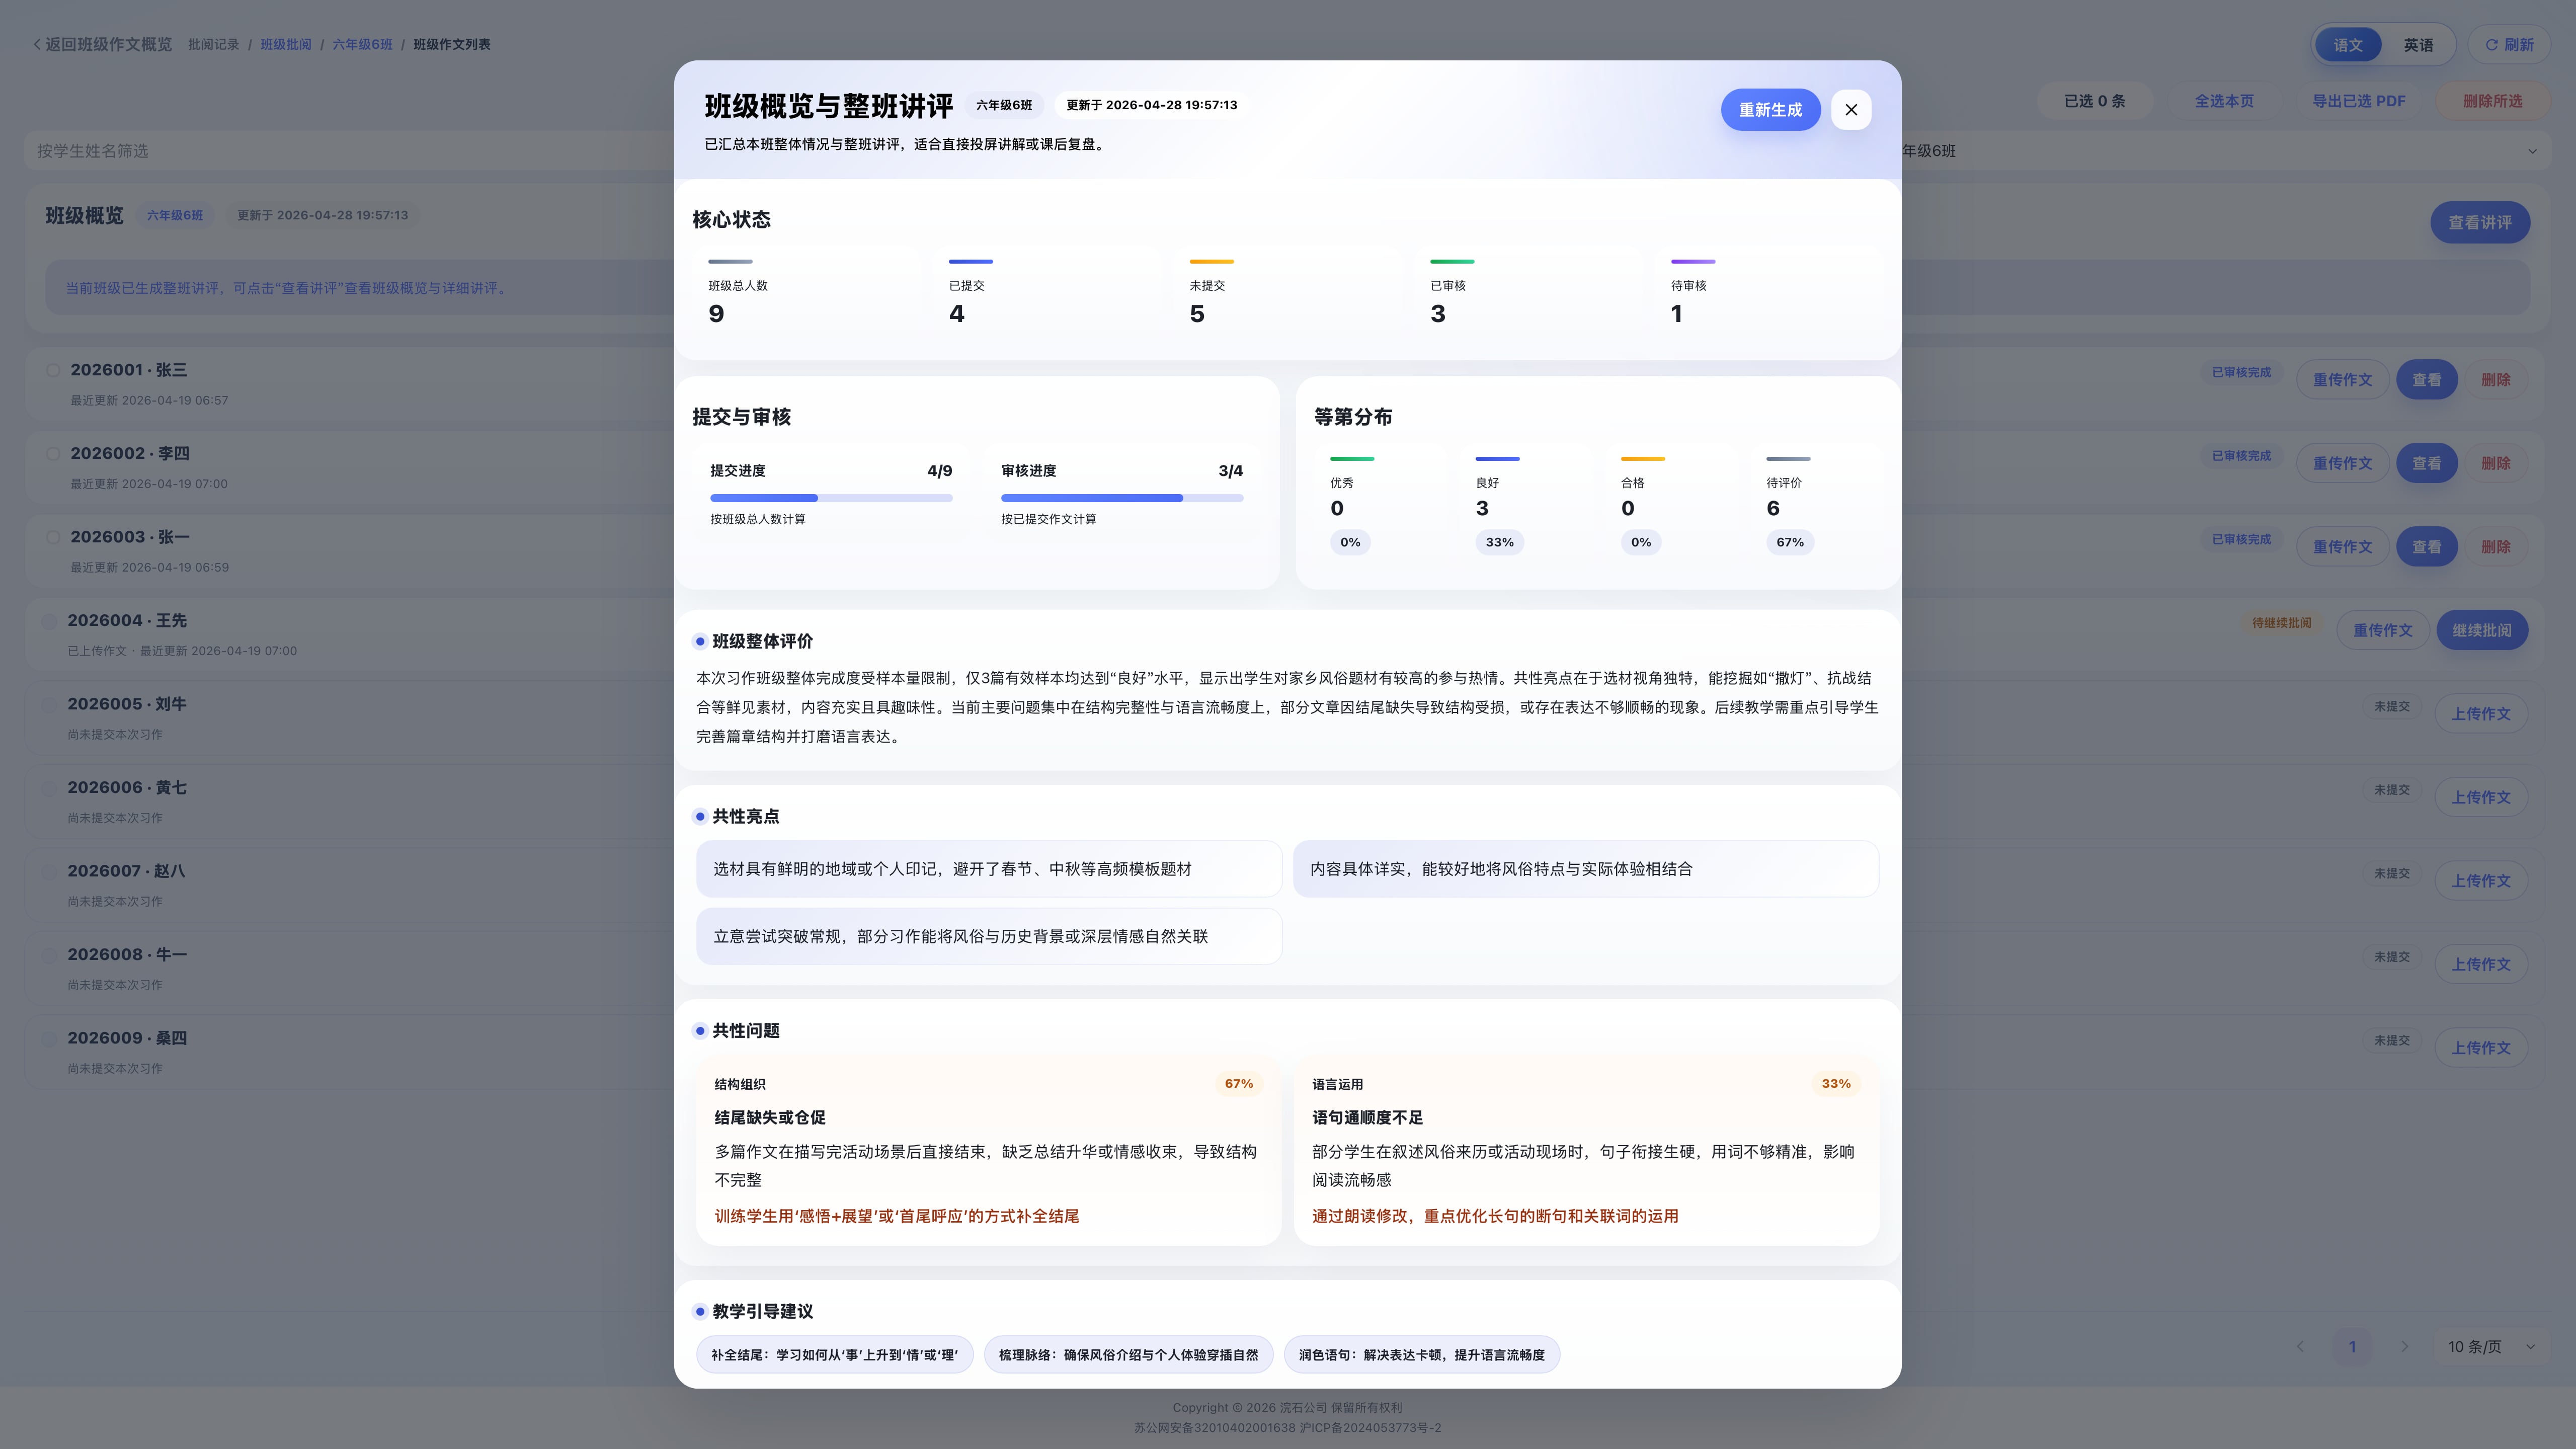This screenshot has height=1449, width=2576.
Task: Open the 10 条/页 page size dropdown
Action: (x=2490, y=1347)
